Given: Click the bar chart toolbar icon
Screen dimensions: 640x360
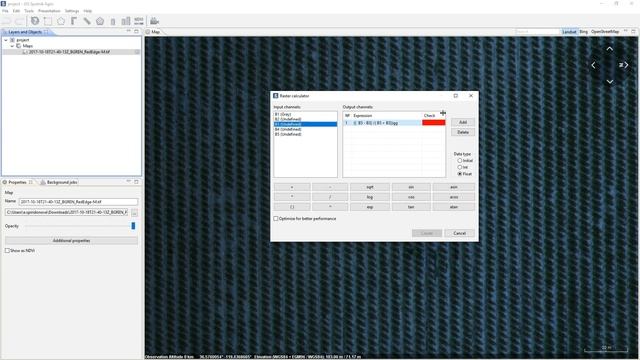Looking at the screenshot, I should click(x=126, y=21).
